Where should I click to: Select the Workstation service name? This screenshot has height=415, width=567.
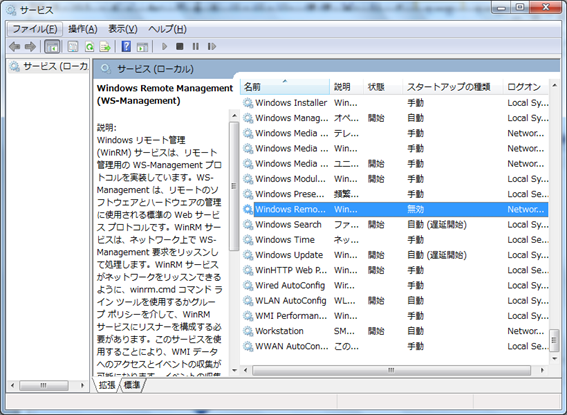pos(279,331)
